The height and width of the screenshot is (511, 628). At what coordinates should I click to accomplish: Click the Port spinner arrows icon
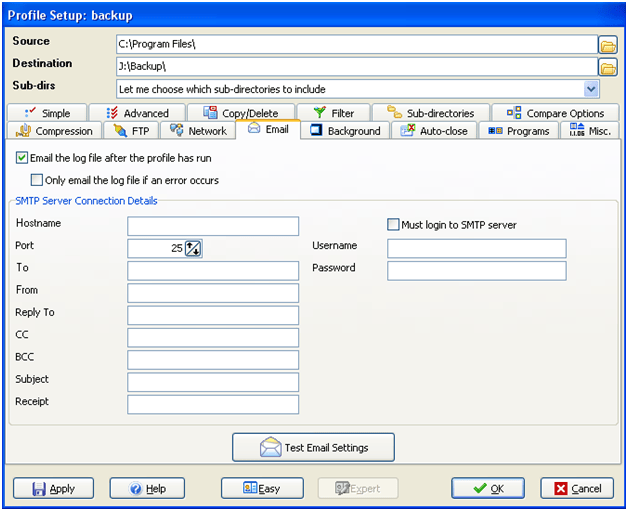point(193,248)
